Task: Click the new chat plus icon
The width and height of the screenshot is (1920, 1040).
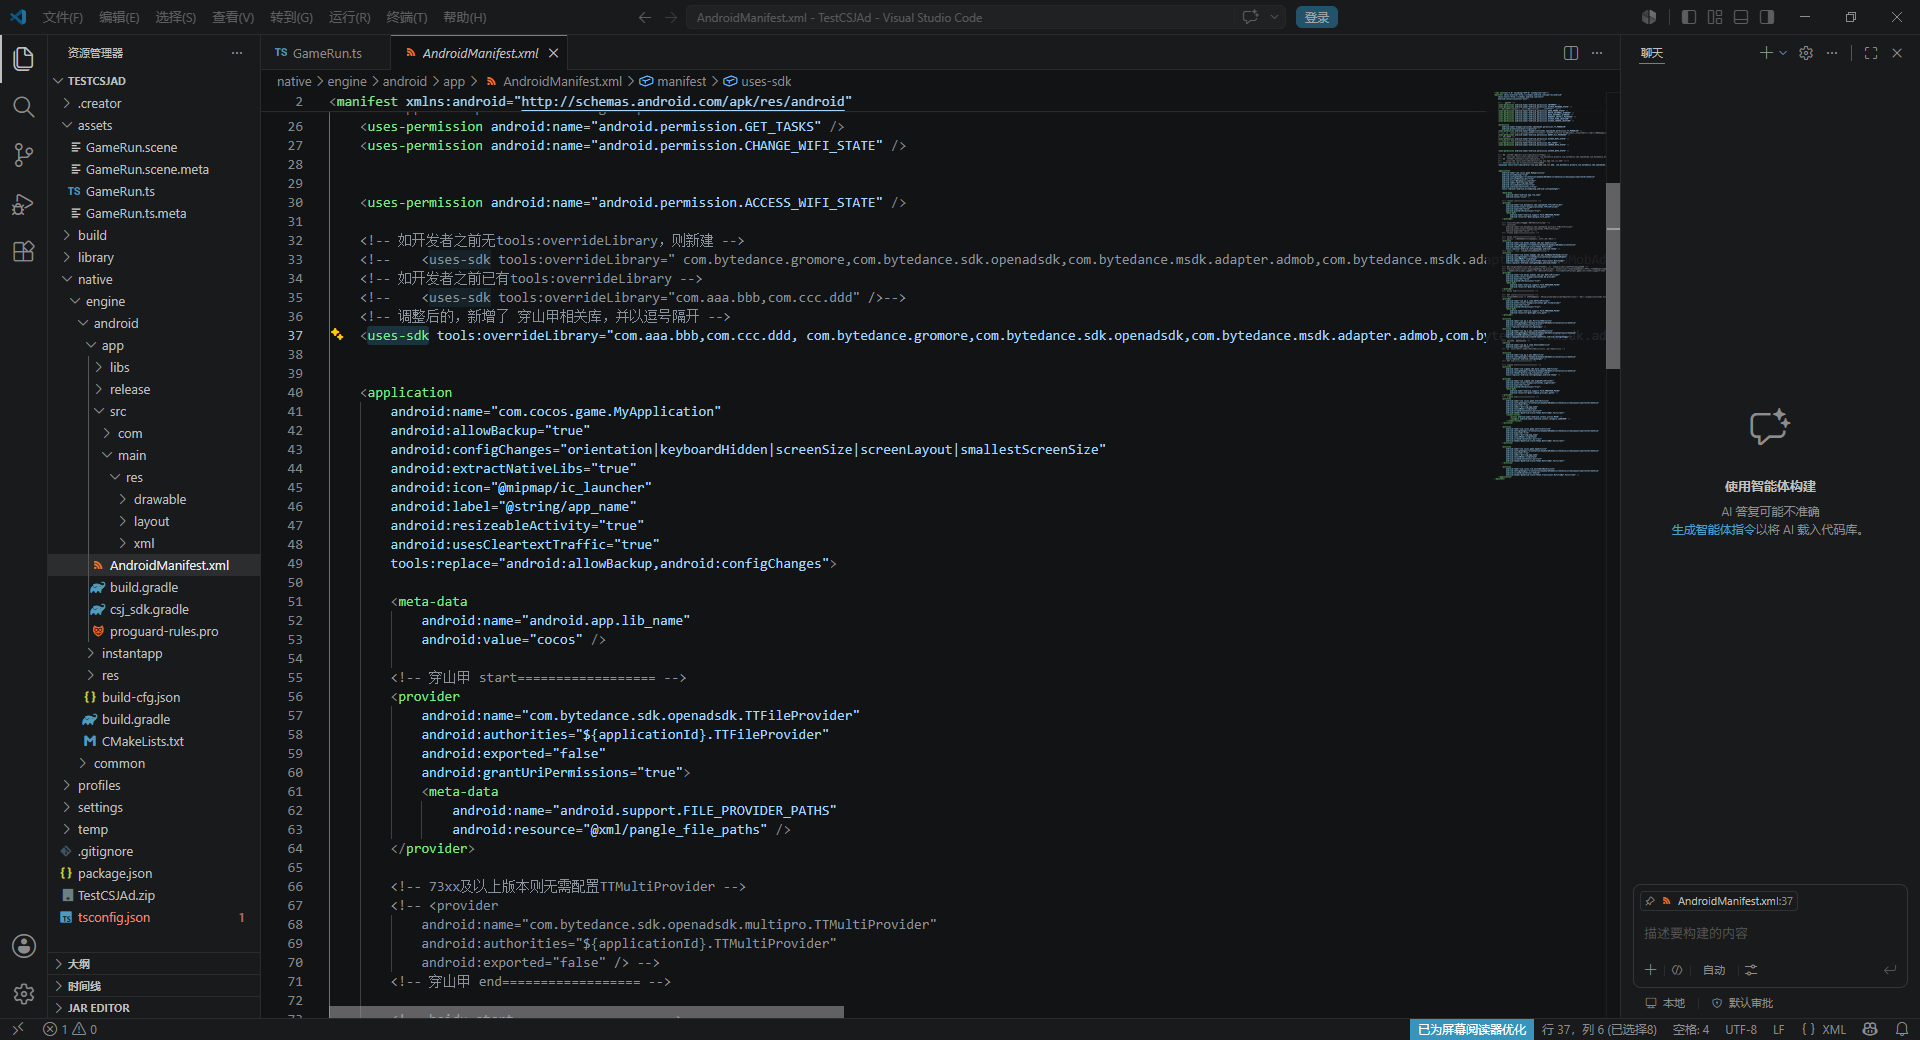Action: click(1766, 53)
